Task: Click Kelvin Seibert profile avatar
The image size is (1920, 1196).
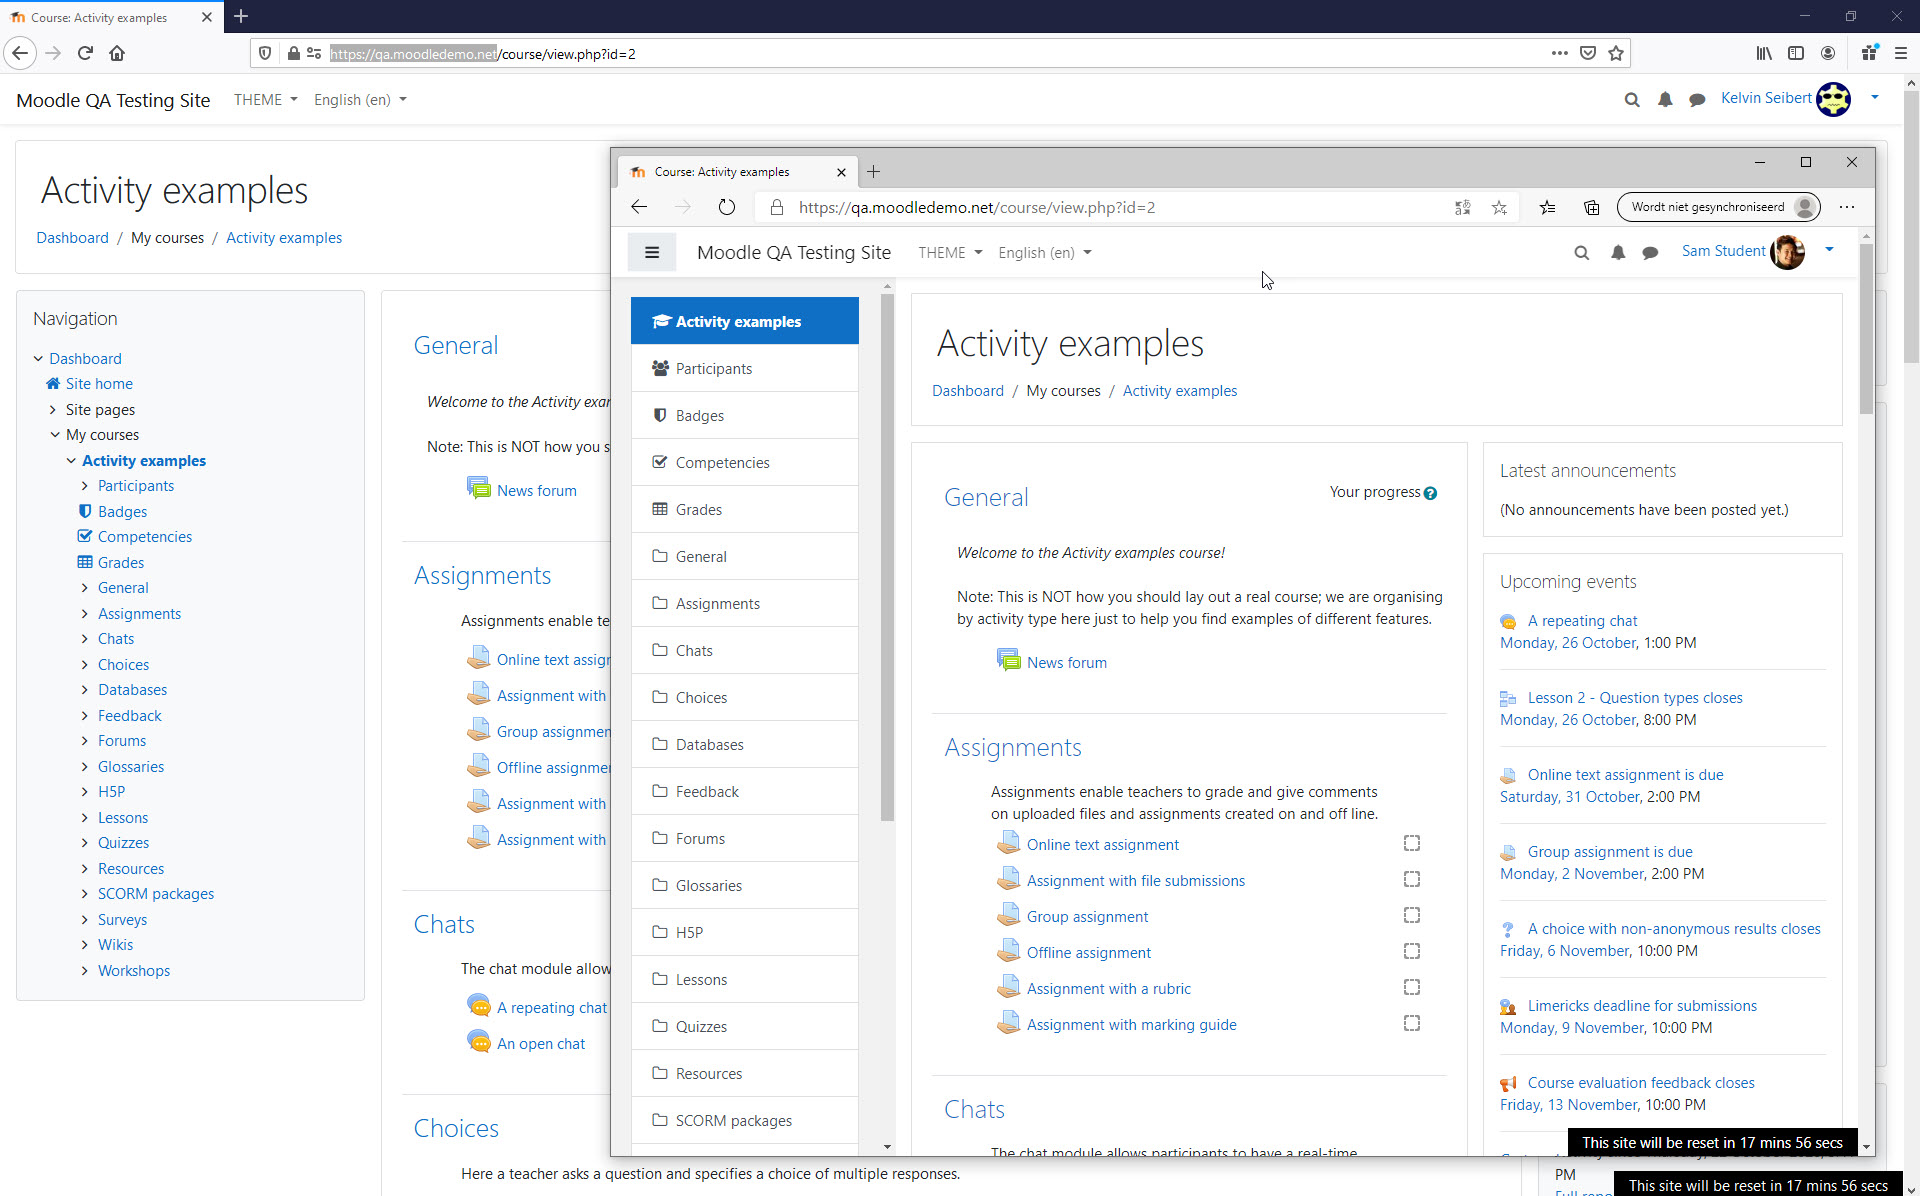Action: [1833, 99]
